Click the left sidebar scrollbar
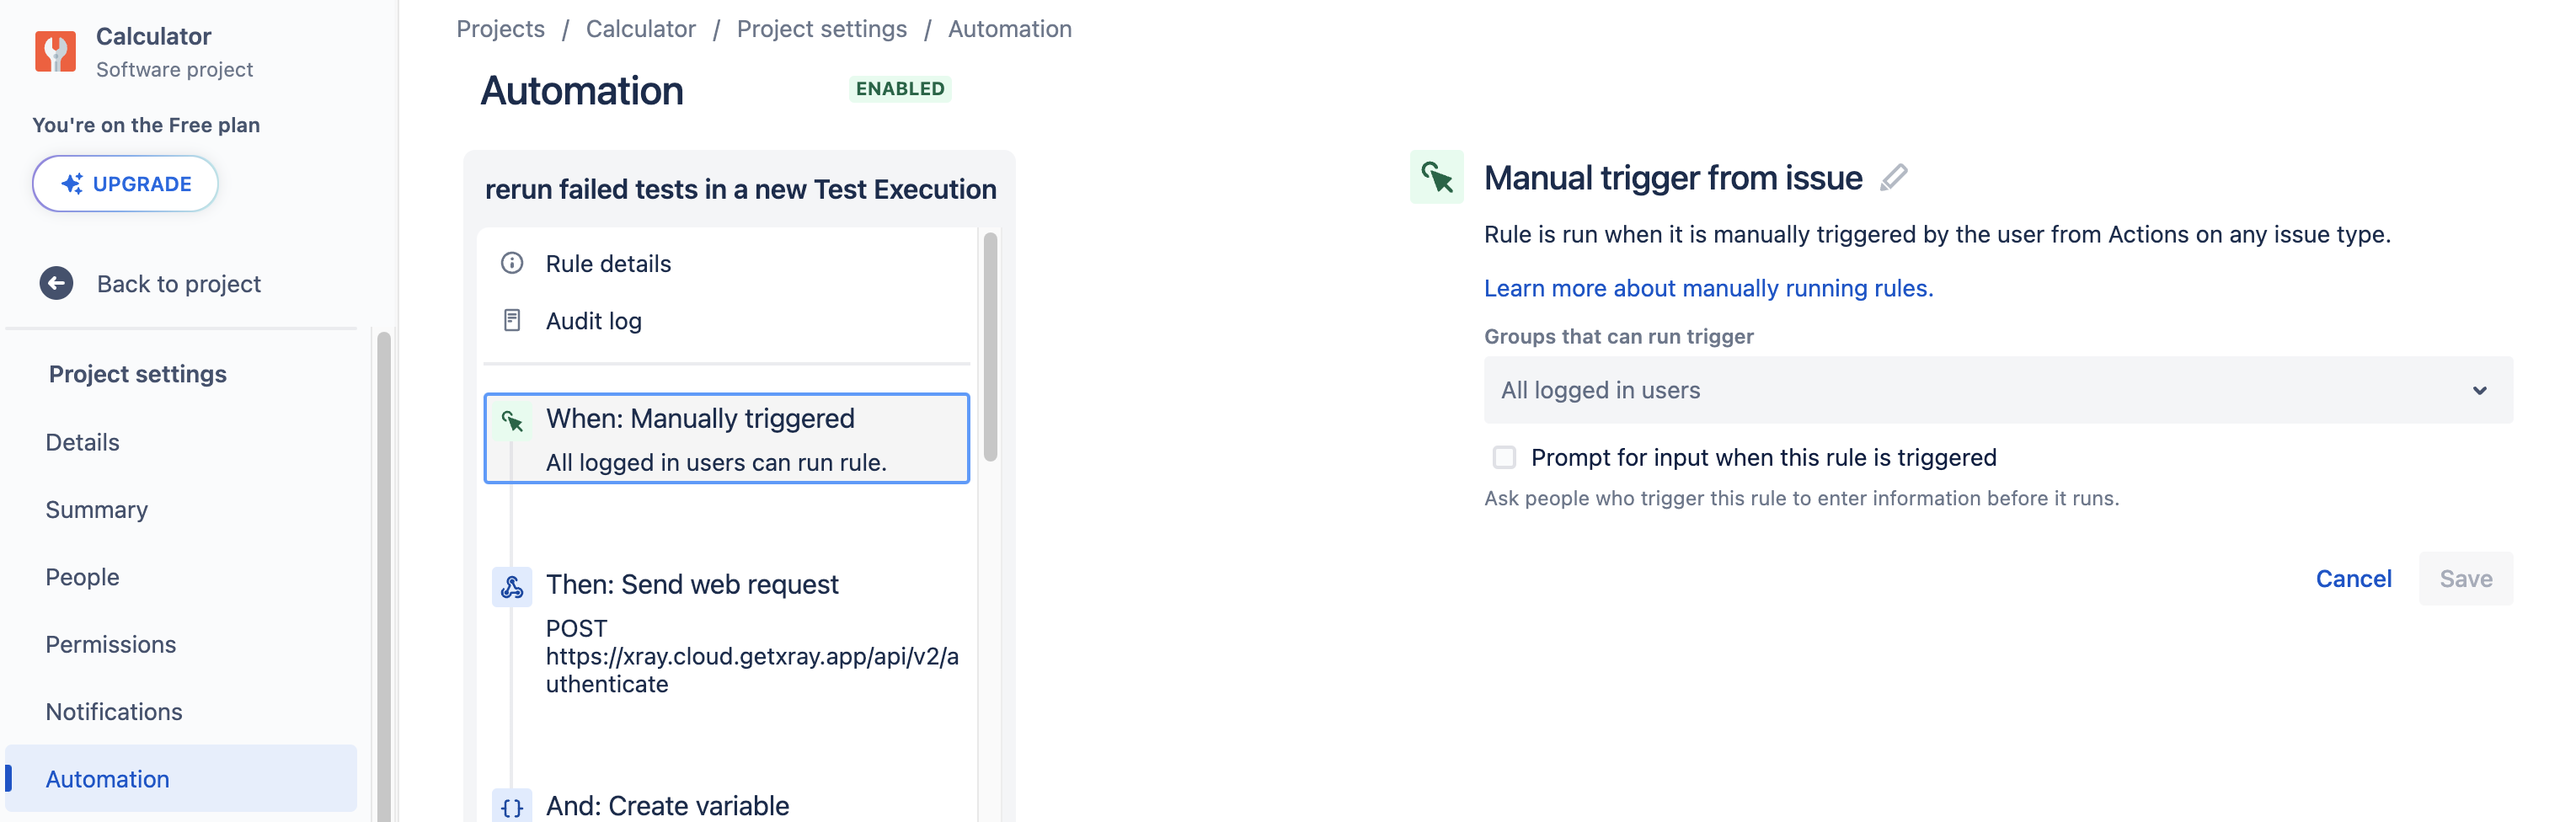Viewport: 2576px width, 822px height. tap(383, 576)
